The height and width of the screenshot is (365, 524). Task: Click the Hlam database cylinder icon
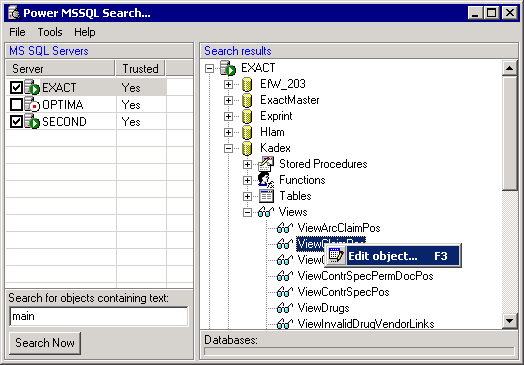(247, 132)
